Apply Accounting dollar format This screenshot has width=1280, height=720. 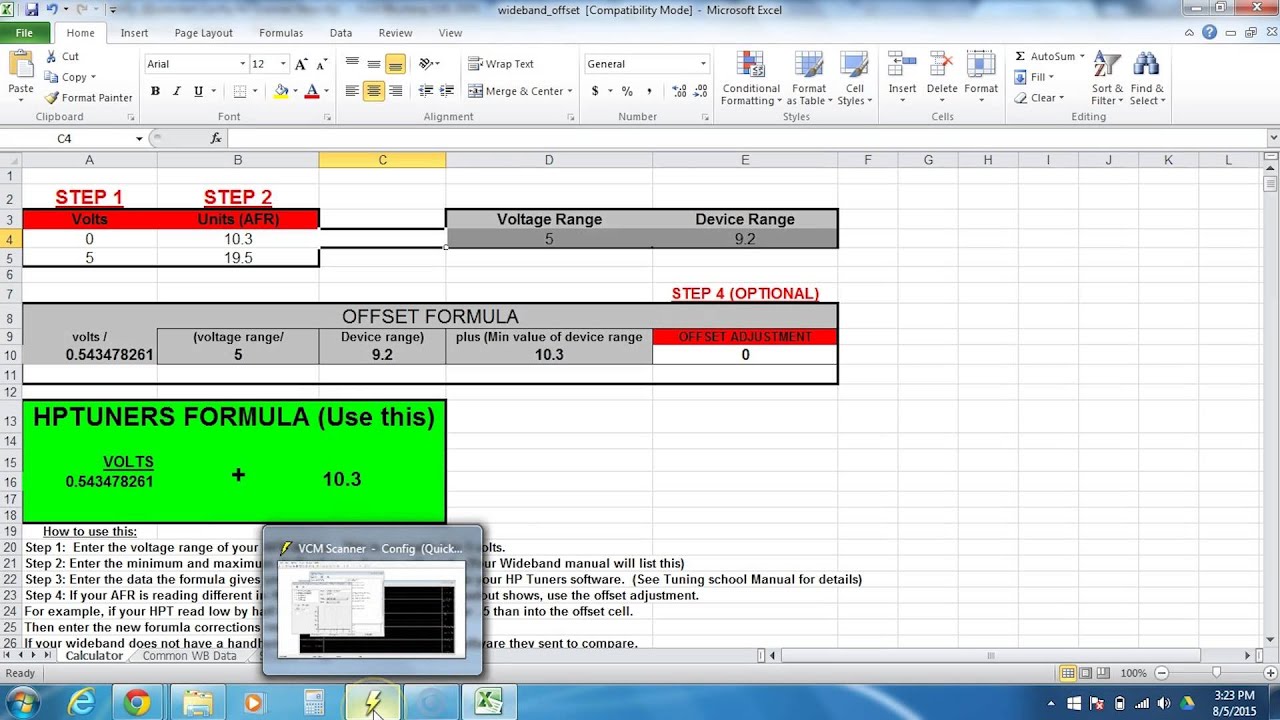tap(596, 91)
